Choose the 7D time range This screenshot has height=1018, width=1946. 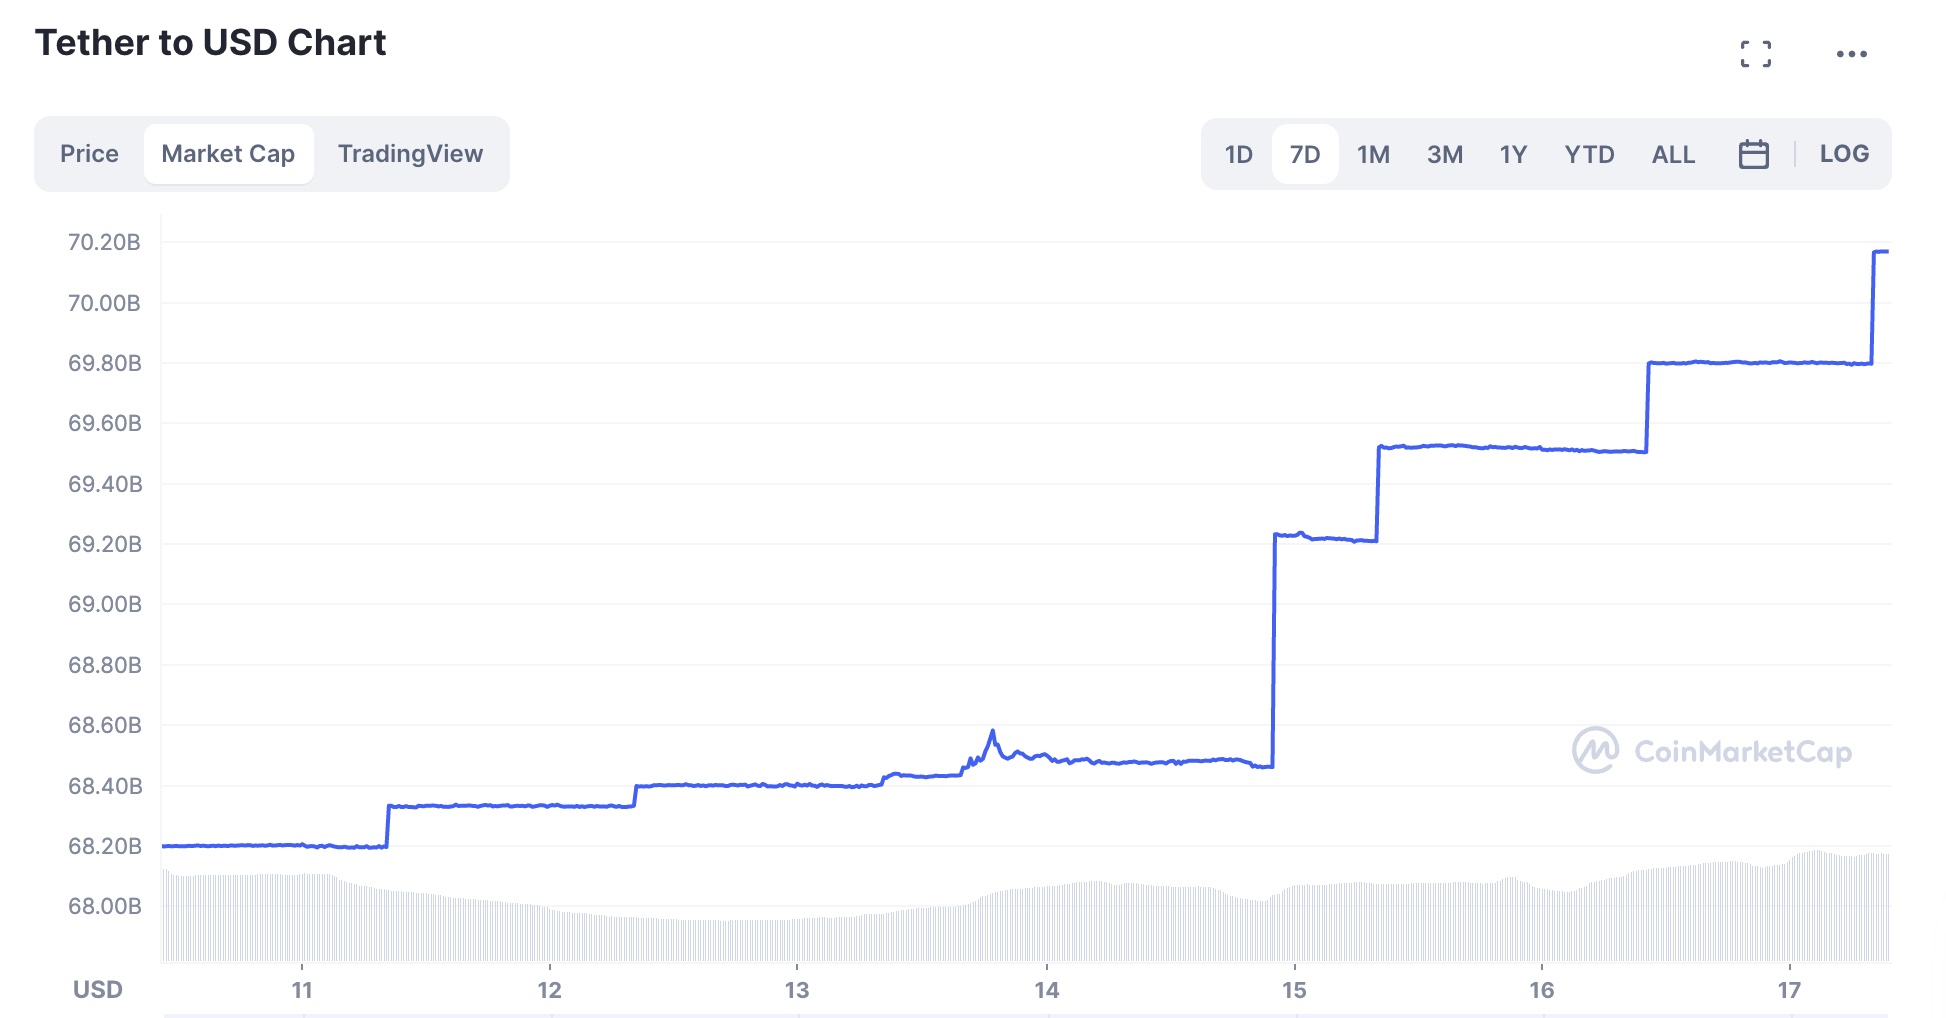click(1304, 154)
